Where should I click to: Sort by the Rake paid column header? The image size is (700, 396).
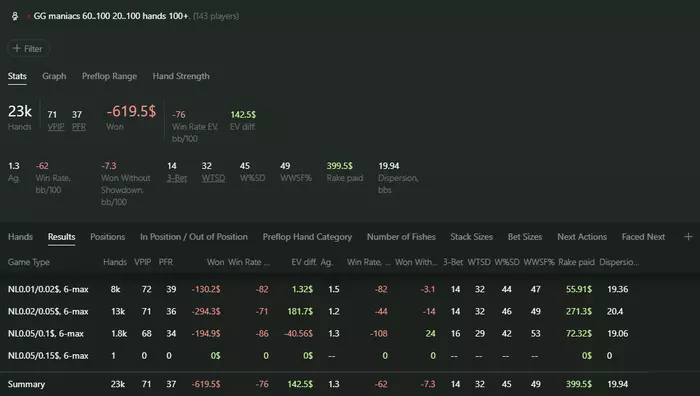click(x=576, y=262)
